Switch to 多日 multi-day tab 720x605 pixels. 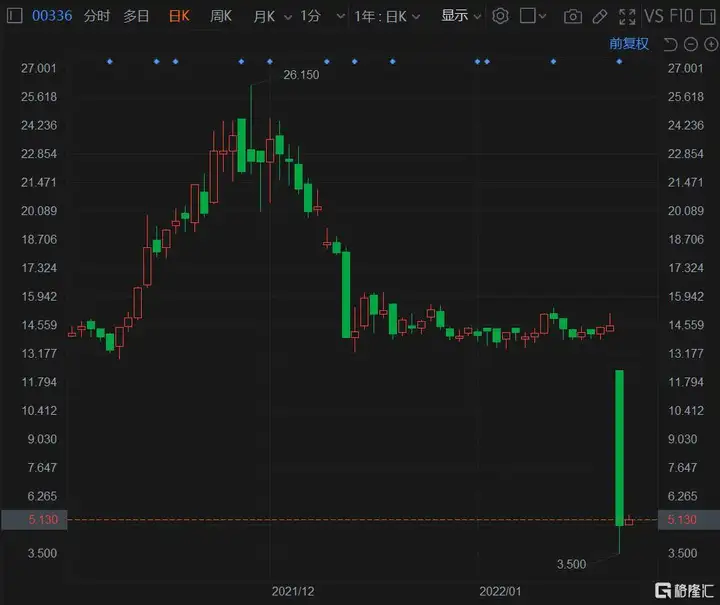pos(136,16)
